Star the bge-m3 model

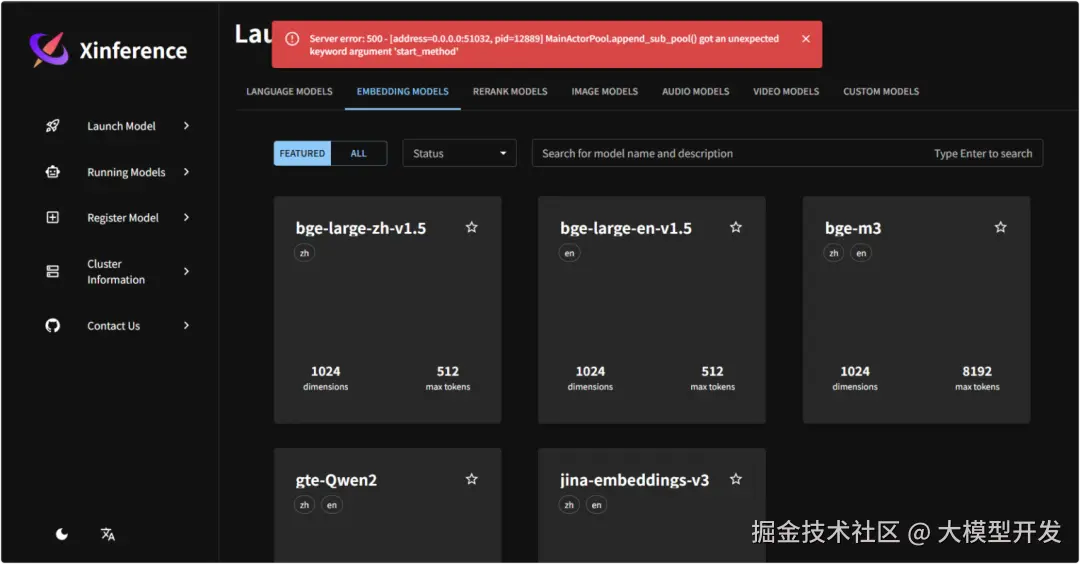click(1000, 227)
